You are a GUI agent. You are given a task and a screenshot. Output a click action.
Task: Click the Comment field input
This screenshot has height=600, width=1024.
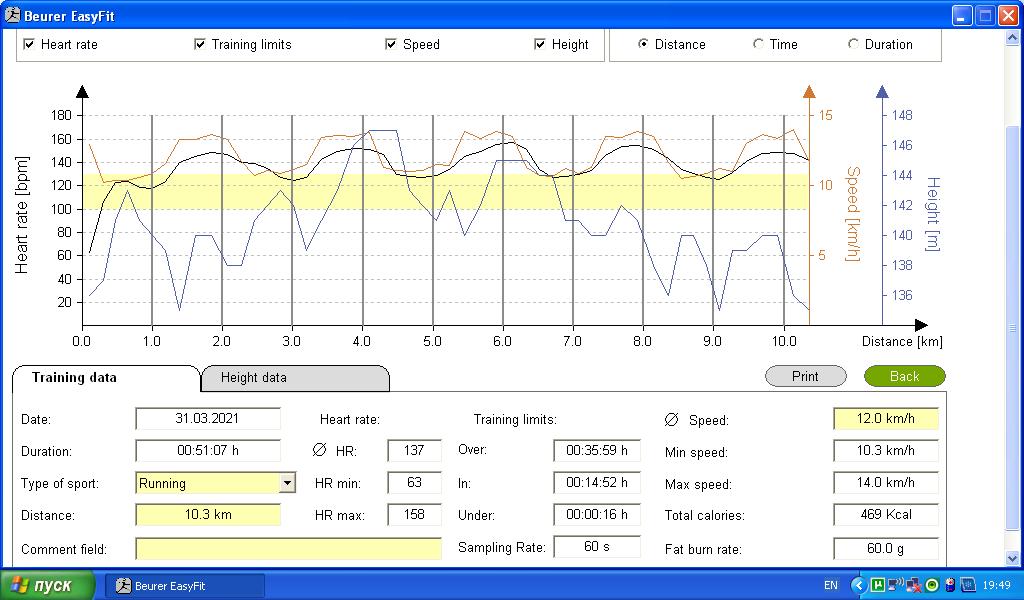pyautogui.click(x=289, y=548)
